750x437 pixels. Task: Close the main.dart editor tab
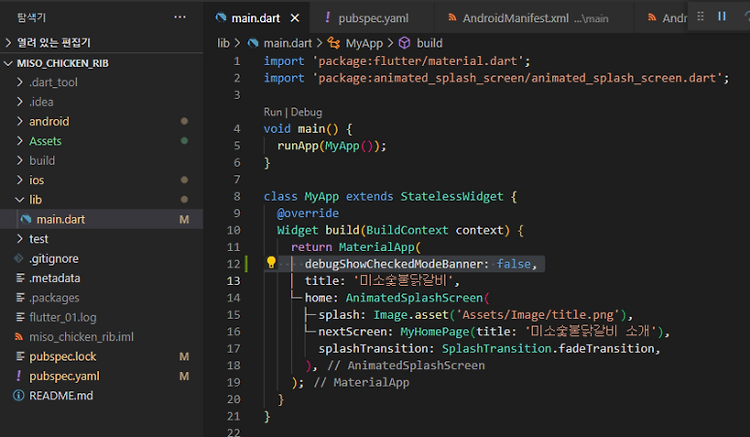295,18
